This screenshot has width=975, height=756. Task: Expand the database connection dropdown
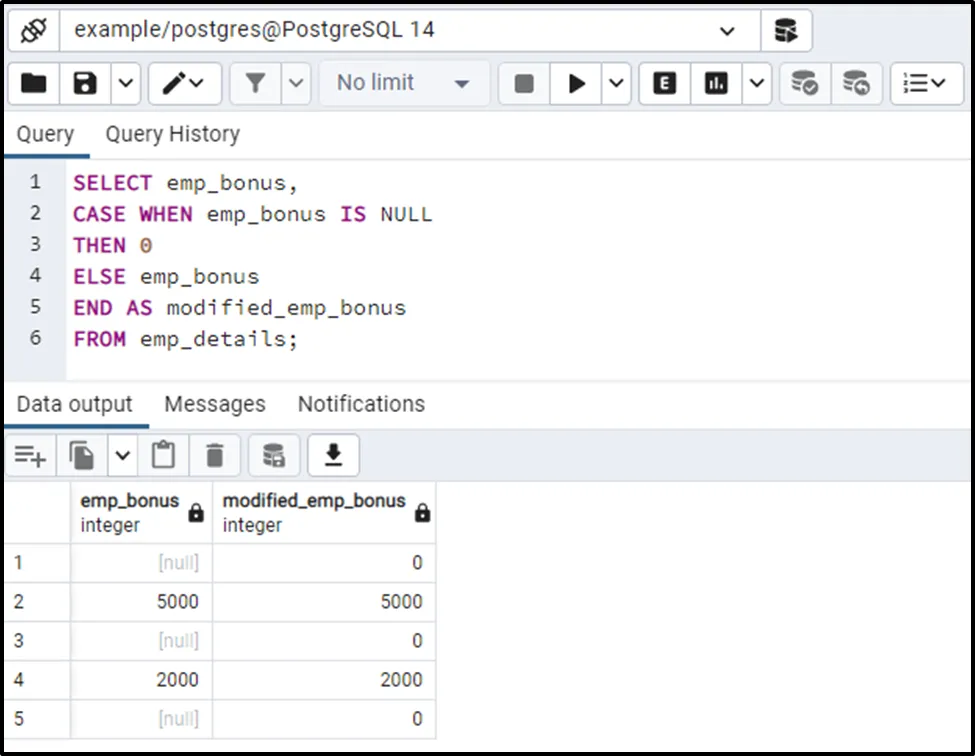pyautogui.click(x=727, y=30)
